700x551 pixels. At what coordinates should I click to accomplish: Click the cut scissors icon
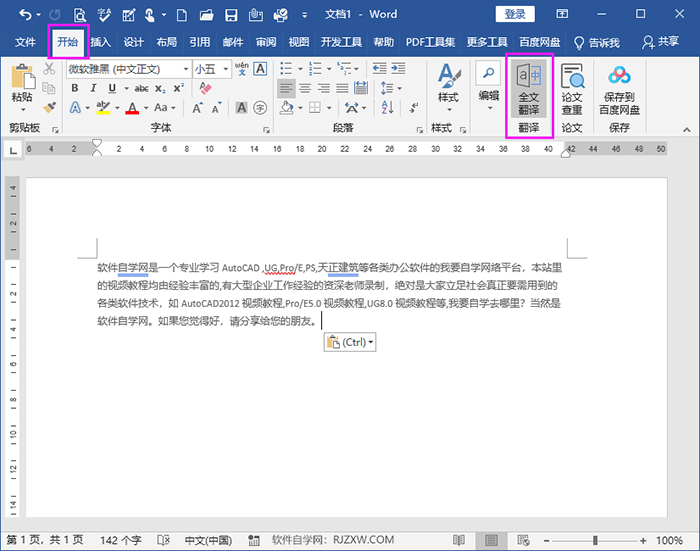point(50,69)
